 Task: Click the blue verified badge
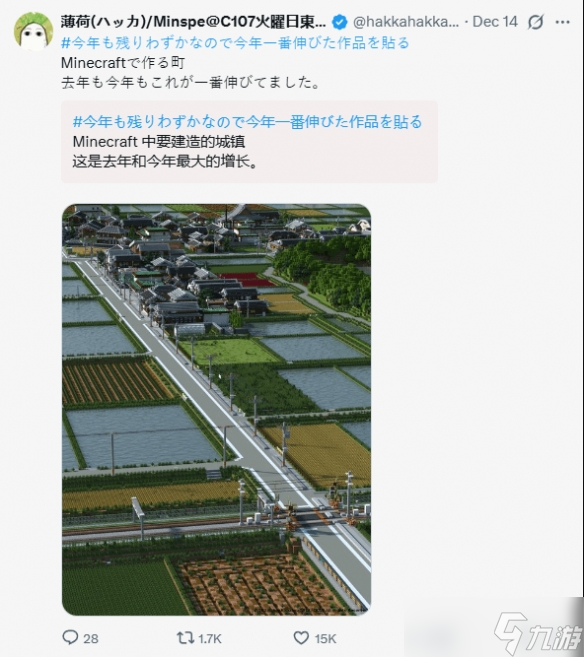pos(339,22)
